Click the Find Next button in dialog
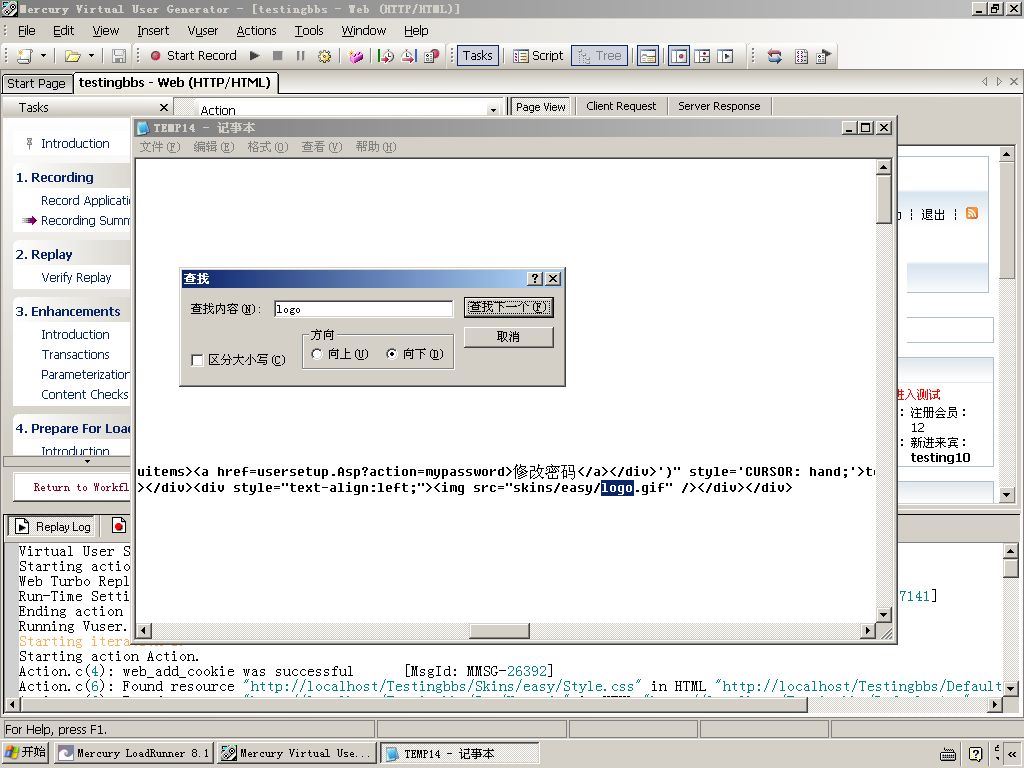1024x768 pixels. click(508, 307)
